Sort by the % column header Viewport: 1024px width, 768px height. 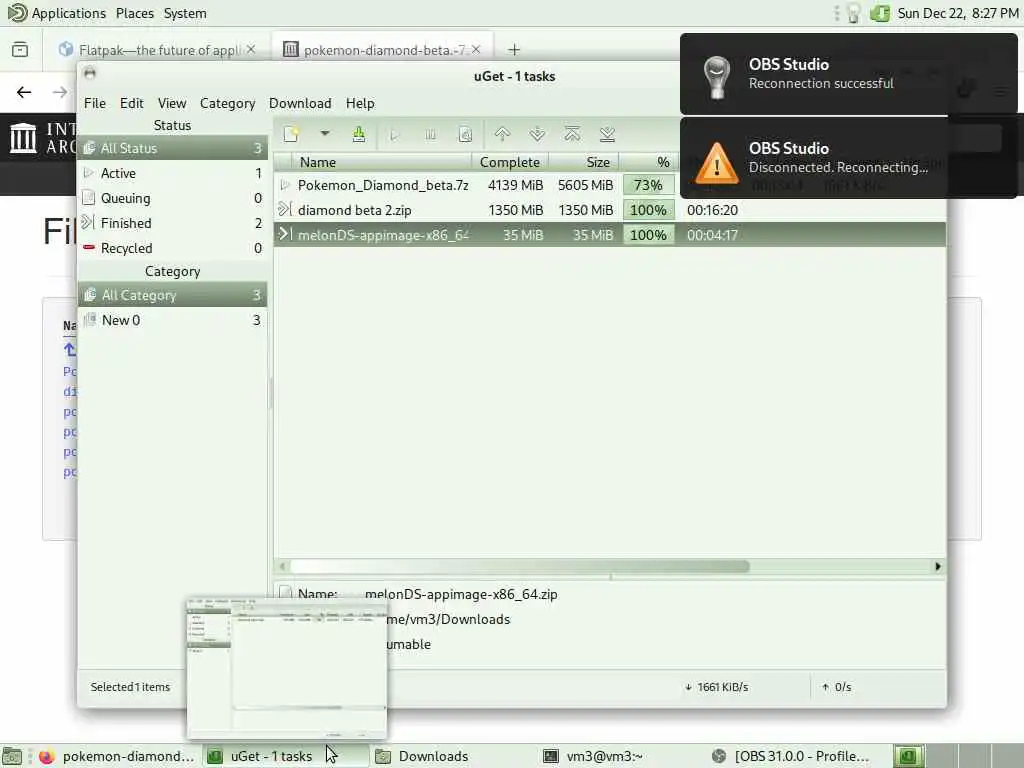pyautogui.click(x=649, y=162)
